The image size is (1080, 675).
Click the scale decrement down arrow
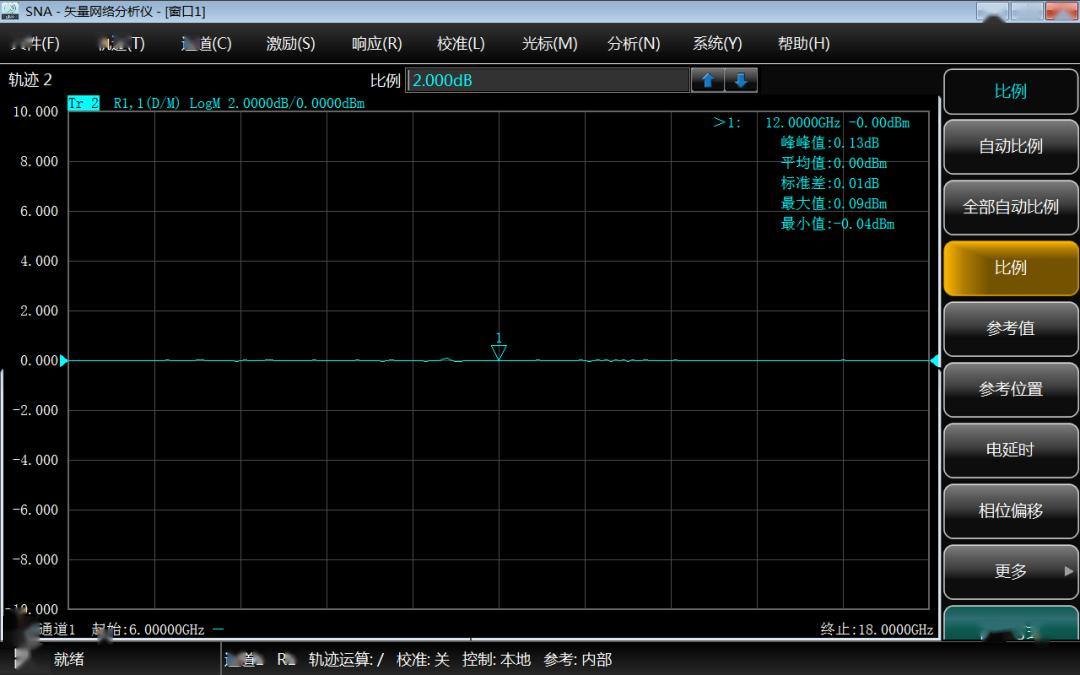(741, 81)
